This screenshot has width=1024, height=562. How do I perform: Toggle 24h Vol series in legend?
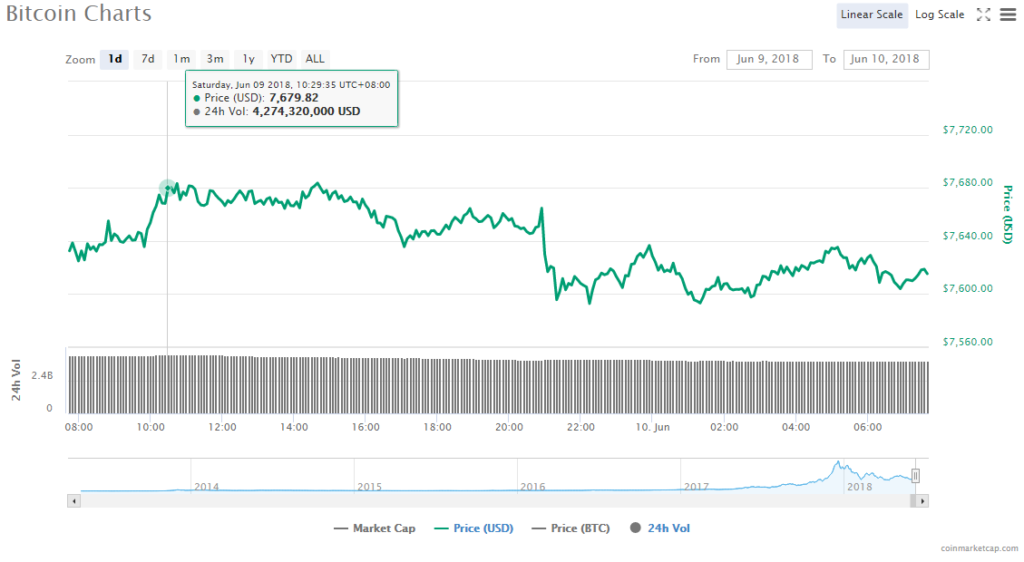point(660,529)
